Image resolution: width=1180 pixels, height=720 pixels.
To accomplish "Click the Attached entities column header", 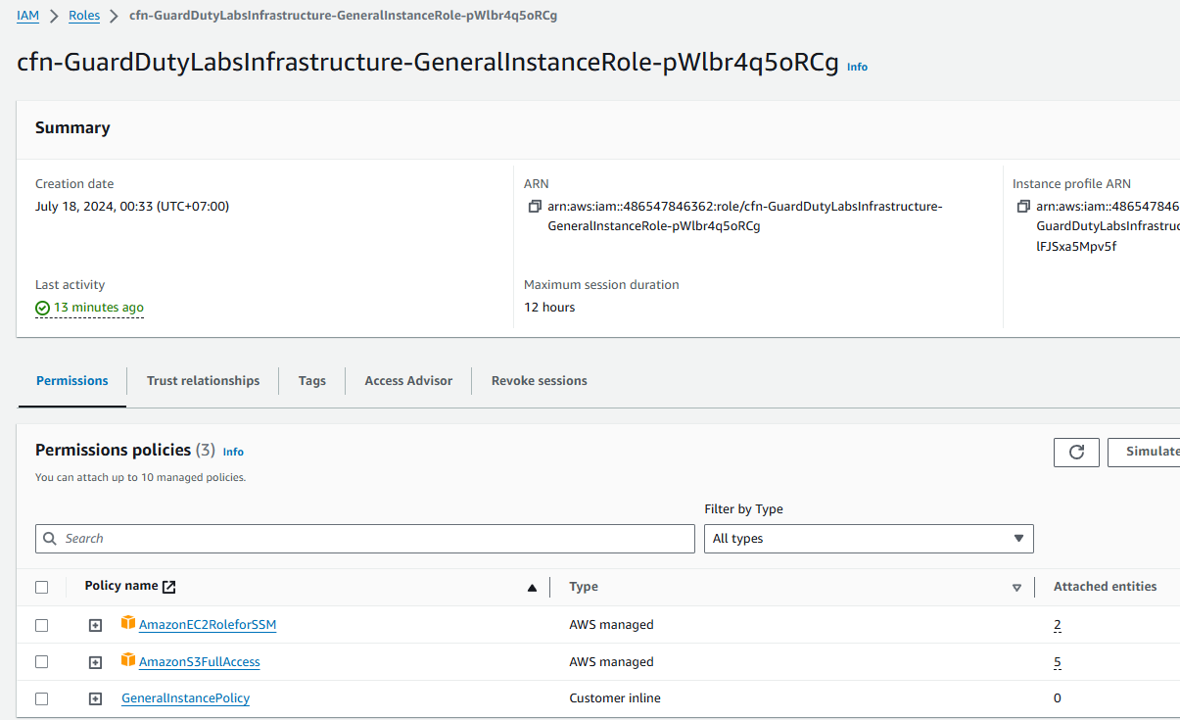I will click(x=1105, y=587).
